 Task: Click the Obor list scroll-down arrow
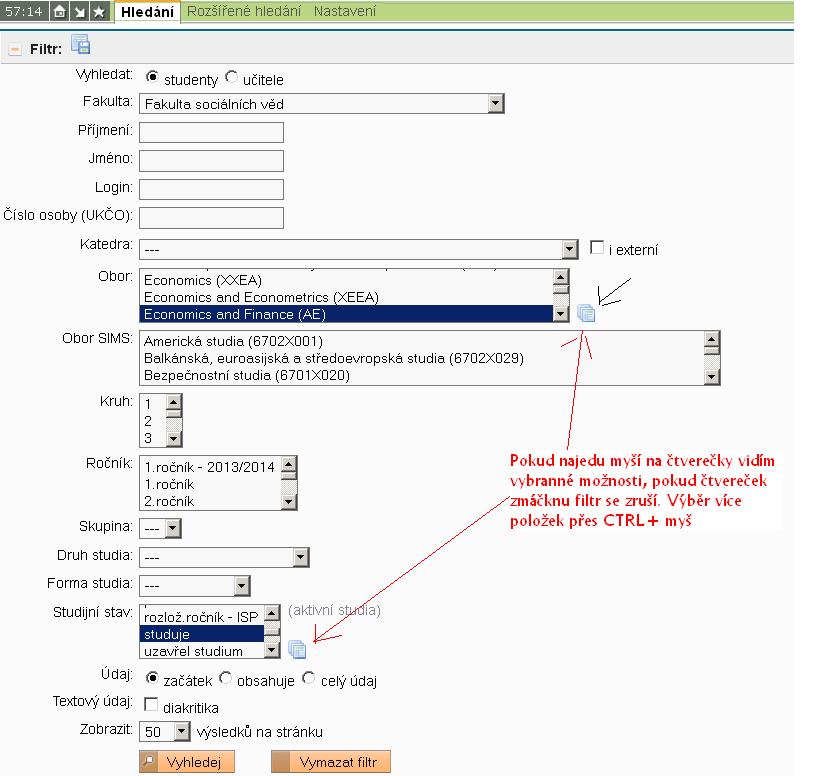pos(561,314)
